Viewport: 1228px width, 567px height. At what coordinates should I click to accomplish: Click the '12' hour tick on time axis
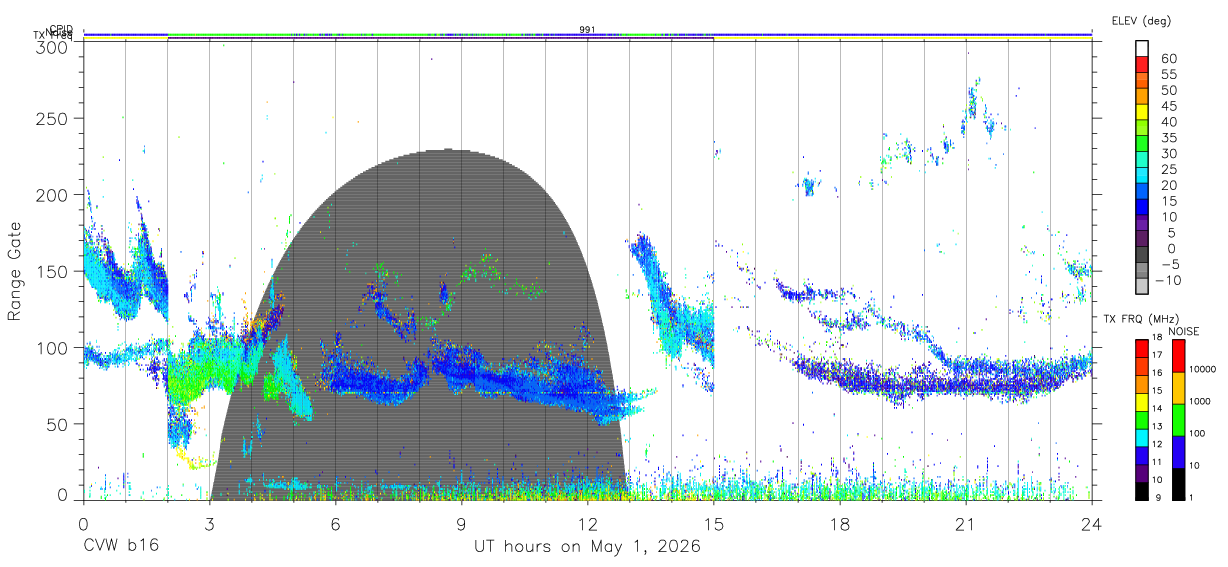587,524
